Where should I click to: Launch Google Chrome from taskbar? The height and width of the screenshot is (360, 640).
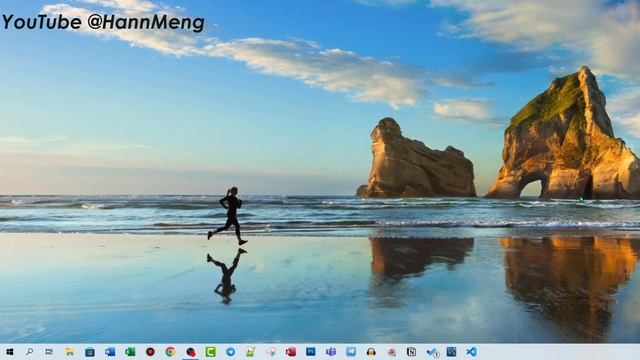click(x=170, y=352)
